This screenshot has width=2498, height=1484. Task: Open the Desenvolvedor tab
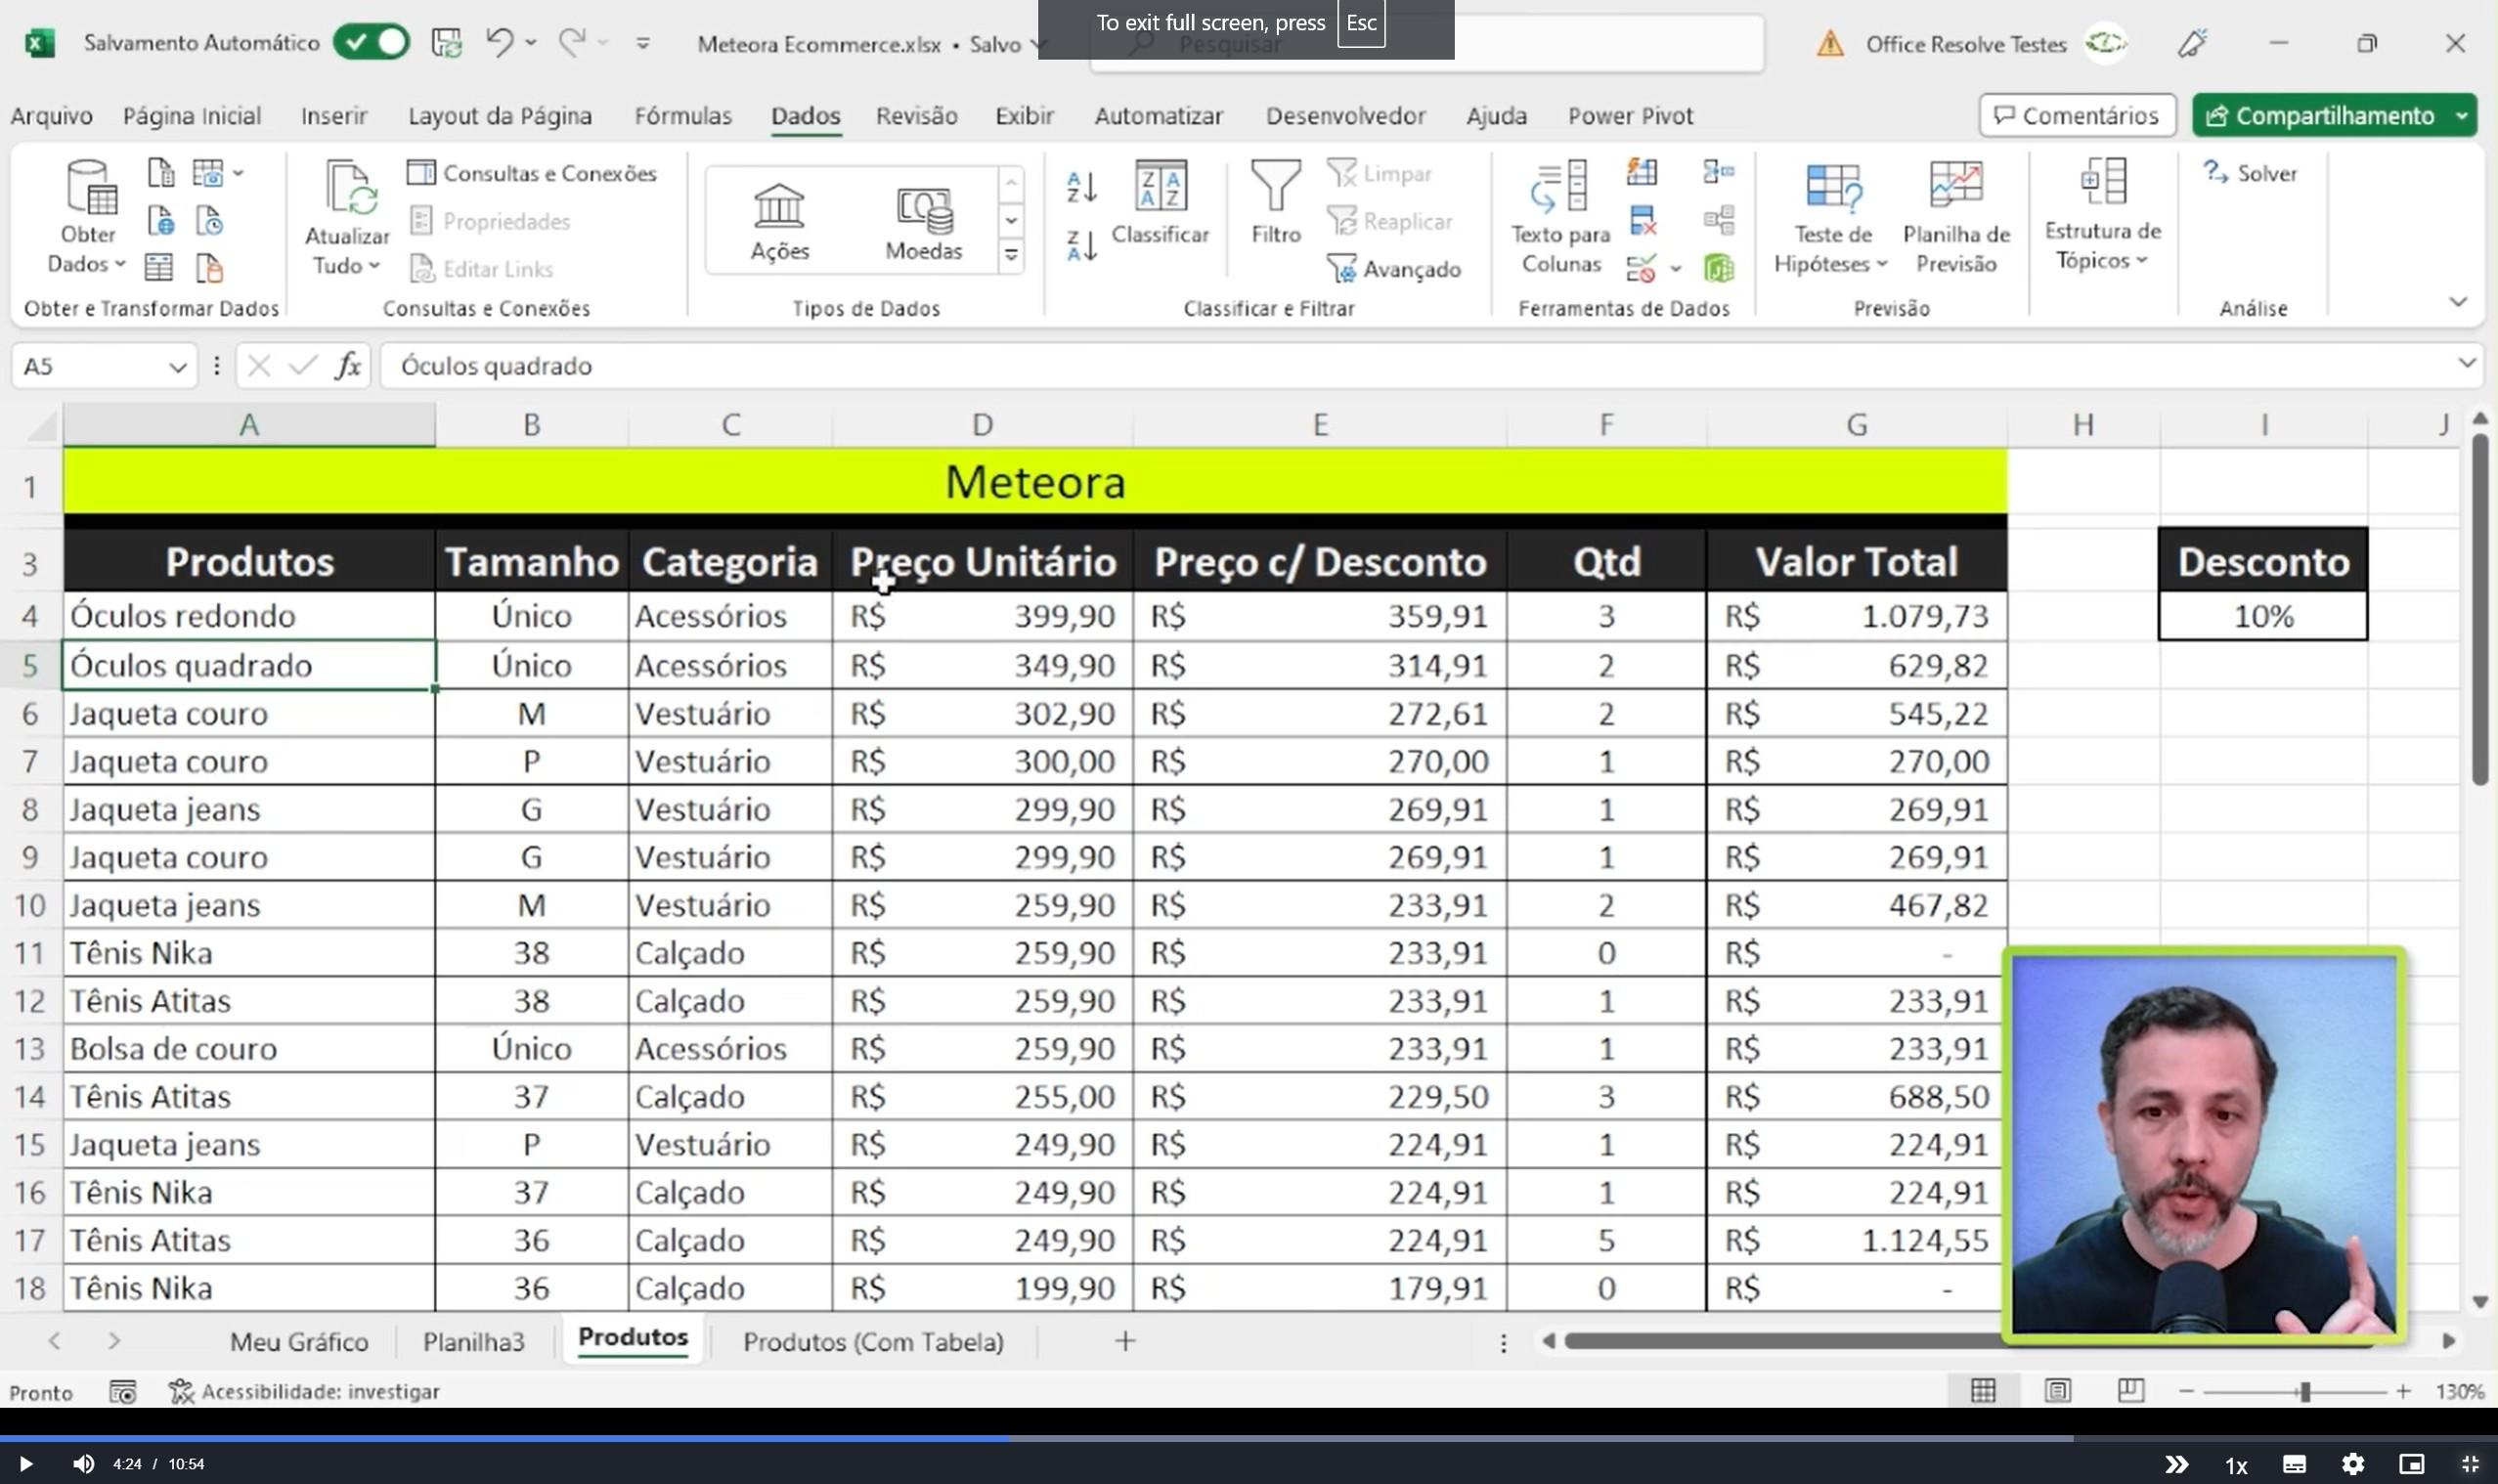pos(1345,116)
